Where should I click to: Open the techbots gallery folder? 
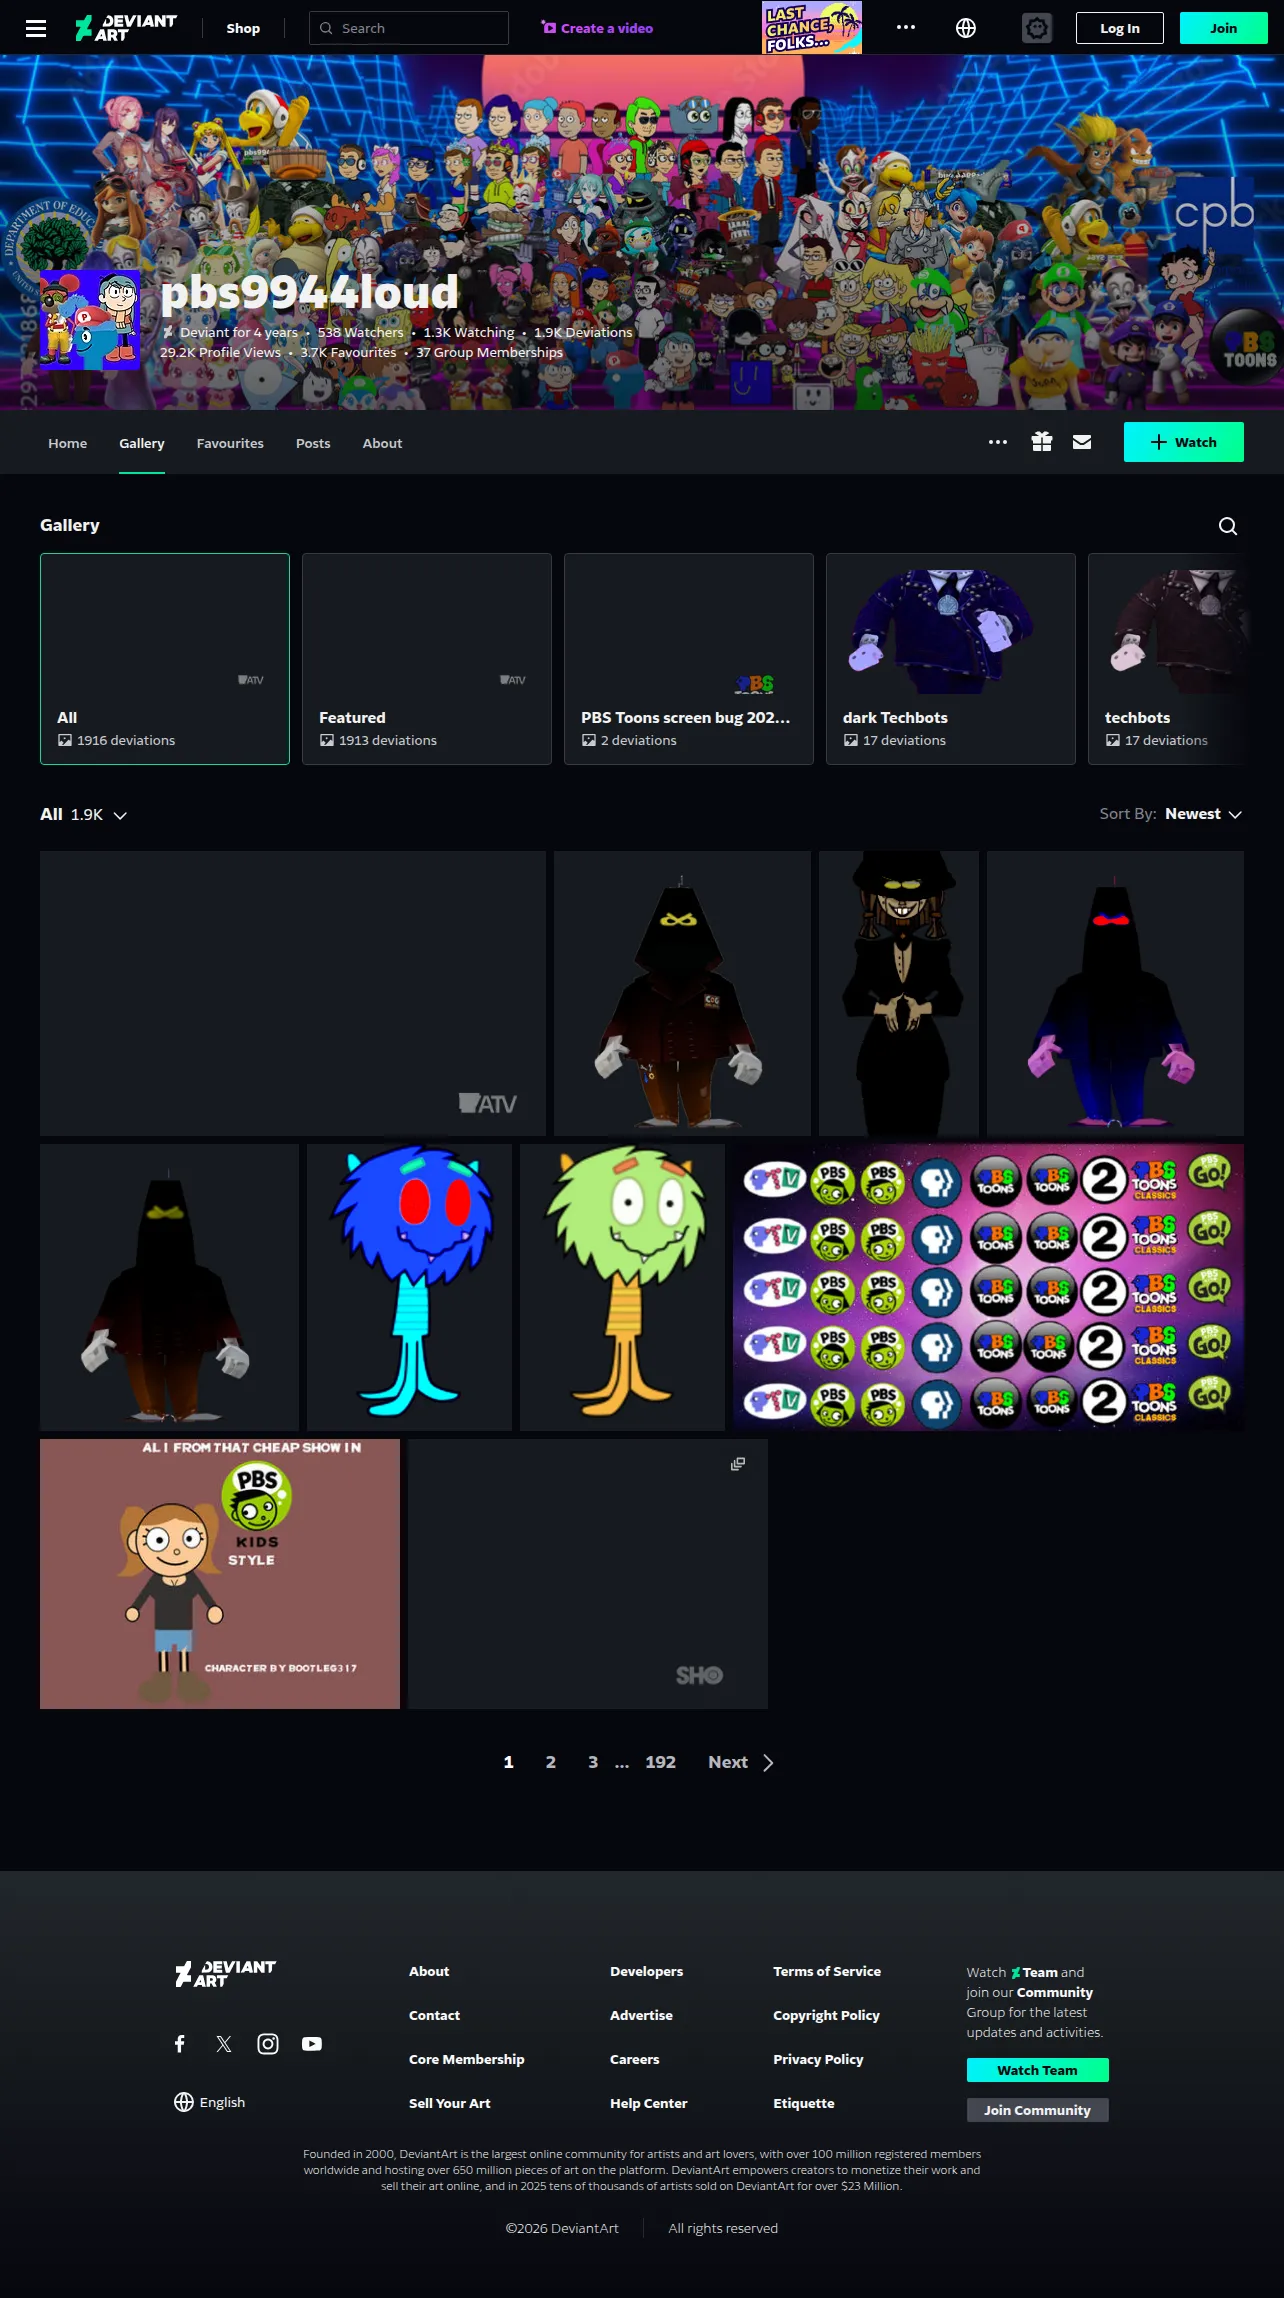[x=1166, y=659]
